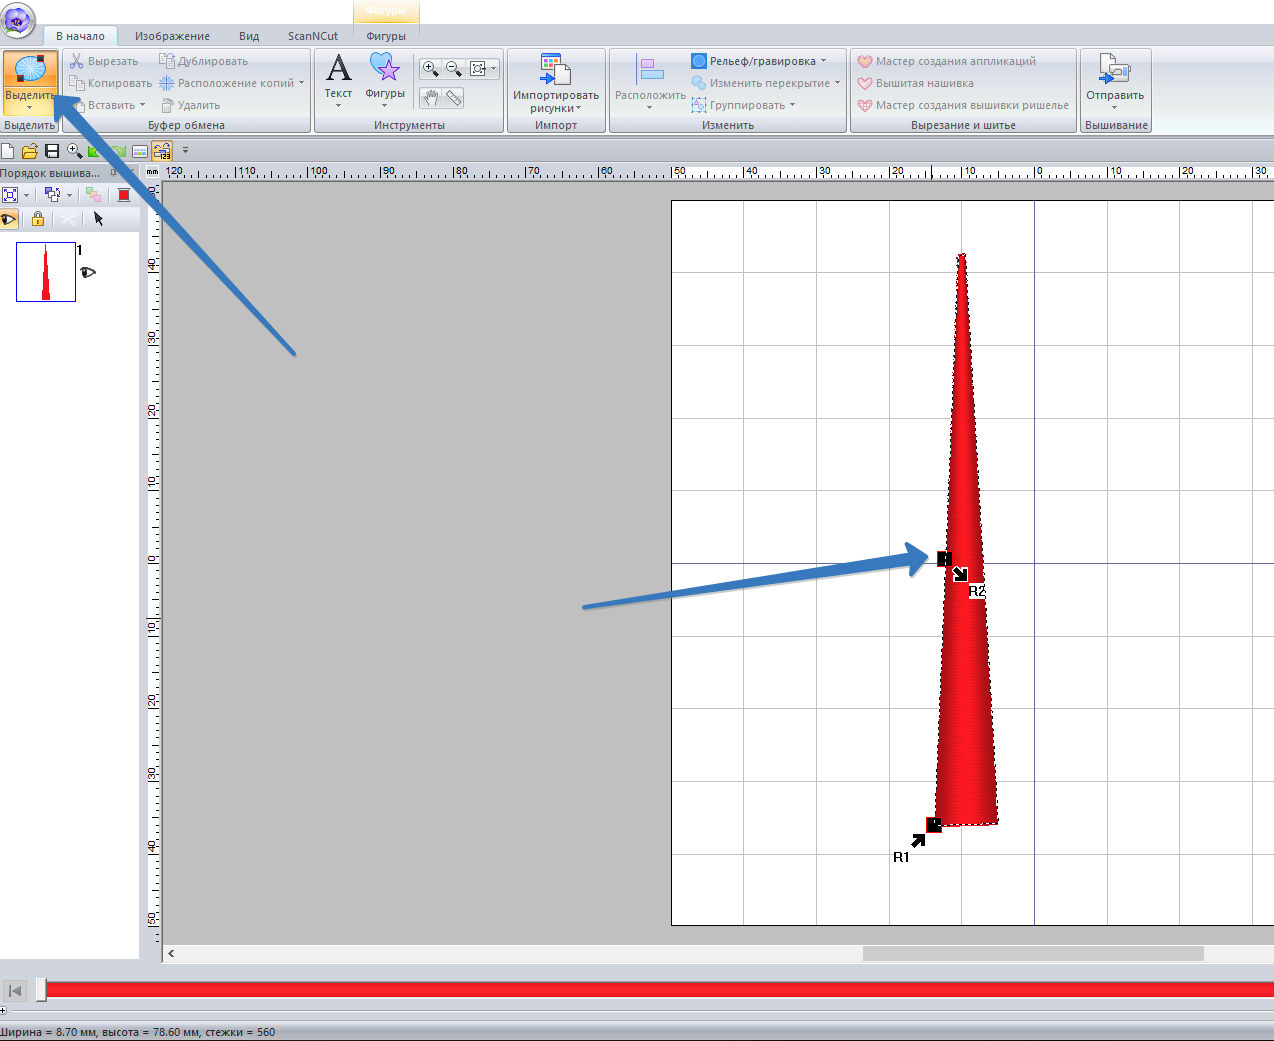1274x1041 pixels.
Task: Open file using folder icon
Action: click(x=29, y=151)
